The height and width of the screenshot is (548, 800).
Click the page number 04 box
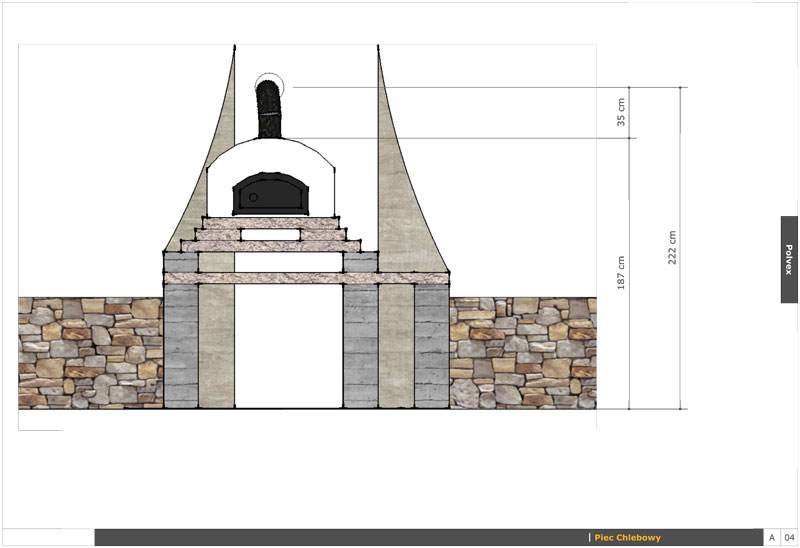[x=789, y=538]
